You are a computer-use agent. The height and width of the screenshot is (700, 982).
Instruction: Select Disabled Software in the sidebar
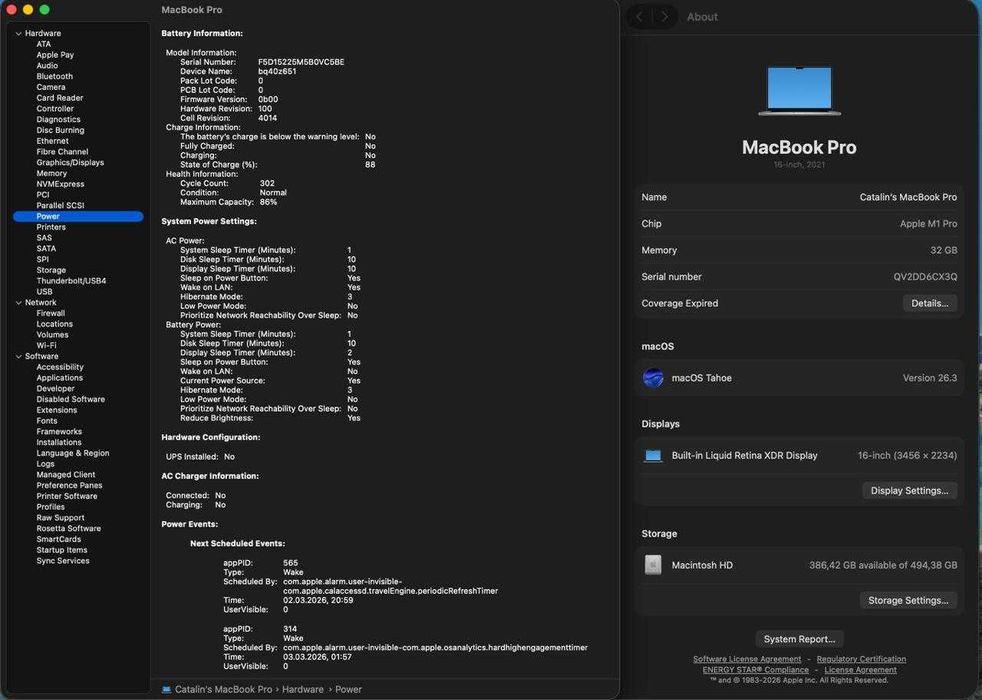click(71, 399)
